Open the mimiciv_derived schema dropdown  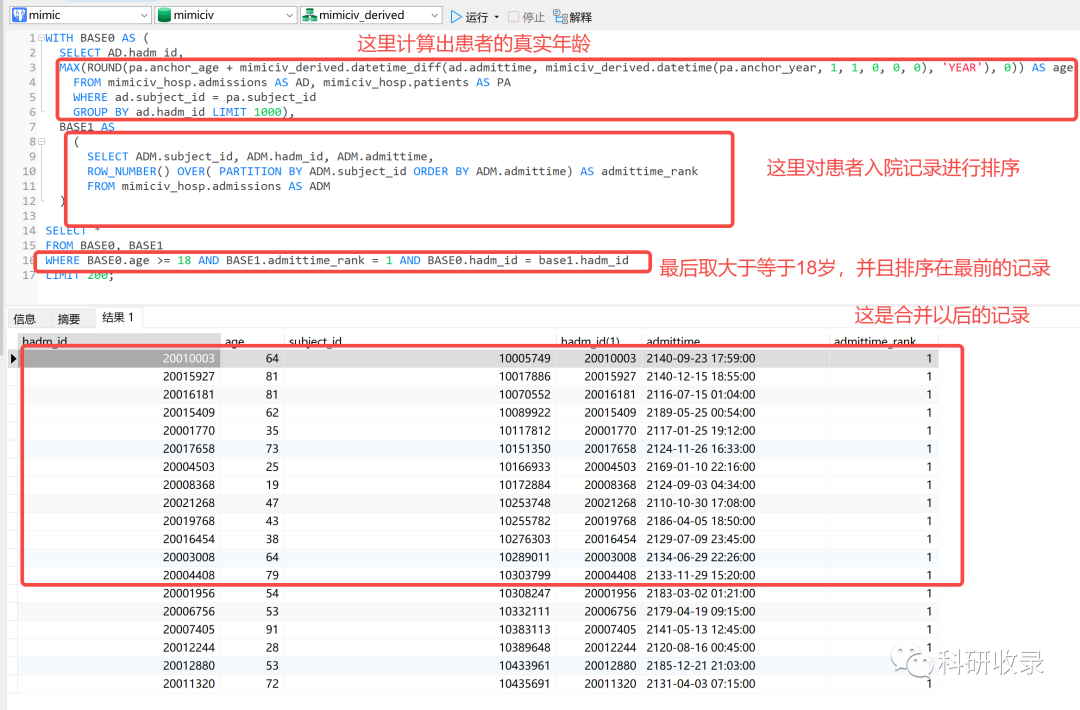371,15
